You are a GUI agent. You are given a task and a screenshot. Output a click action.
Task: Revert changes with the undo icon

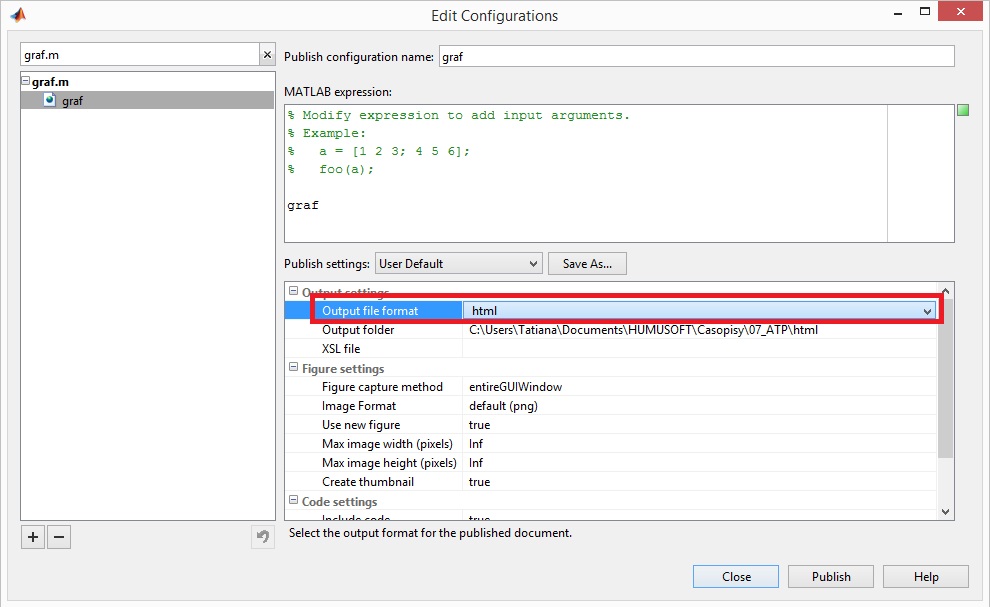tap(263, 538)
